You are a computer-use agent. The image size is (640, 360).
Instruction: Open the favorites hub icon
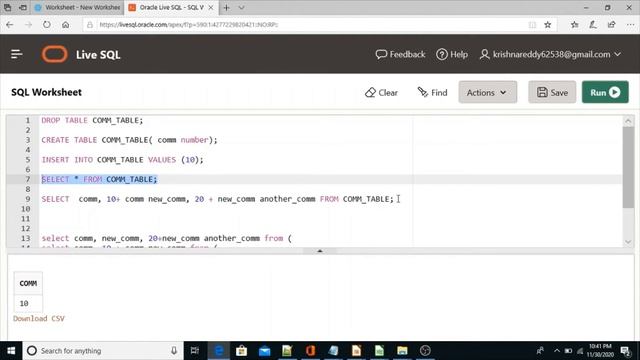[x=575, y=24]
